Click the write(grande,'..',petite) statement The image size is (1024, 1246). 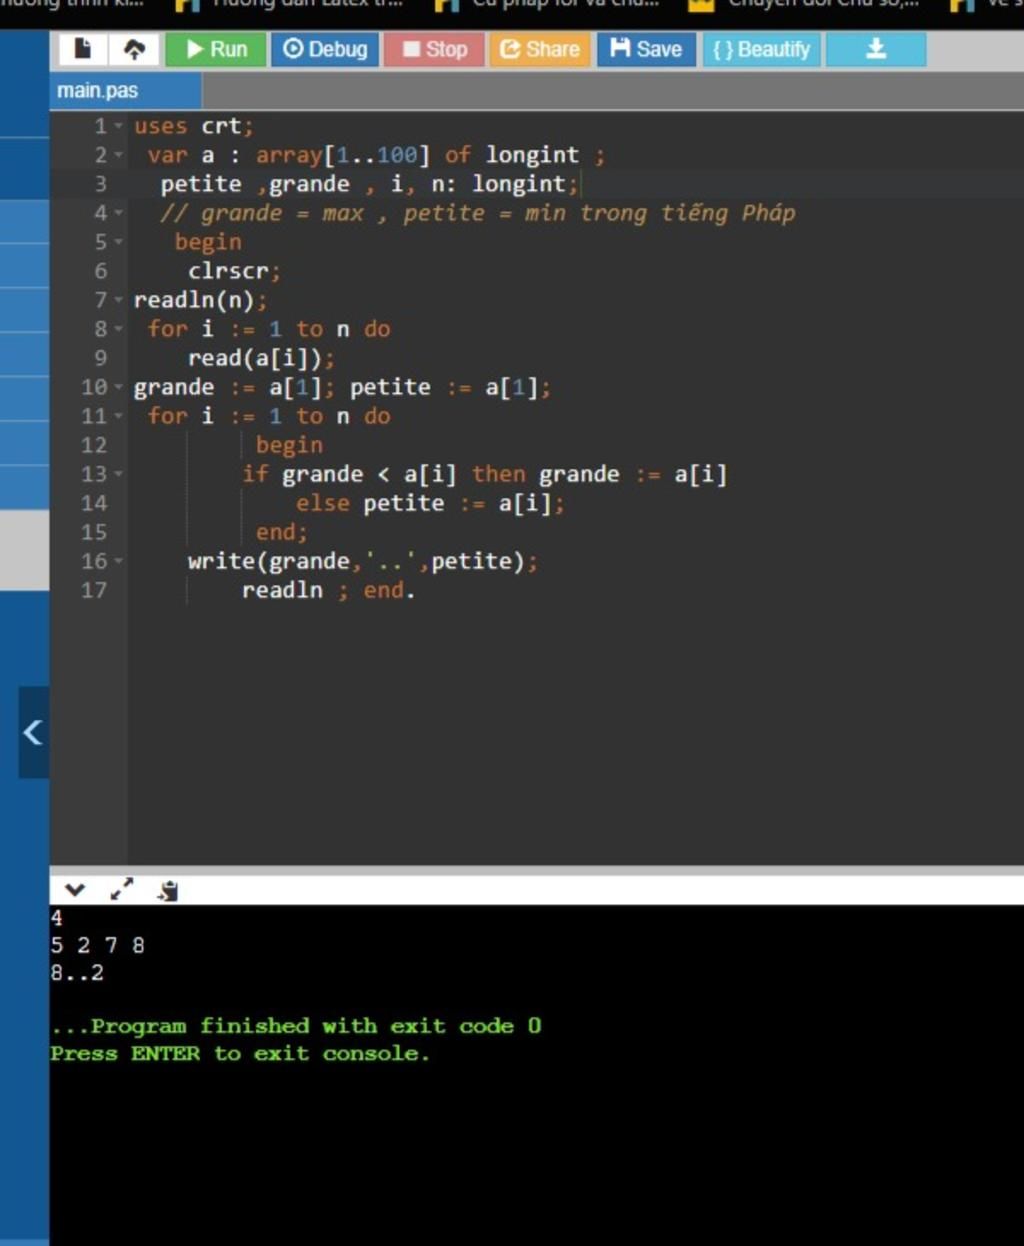point(362,561)
